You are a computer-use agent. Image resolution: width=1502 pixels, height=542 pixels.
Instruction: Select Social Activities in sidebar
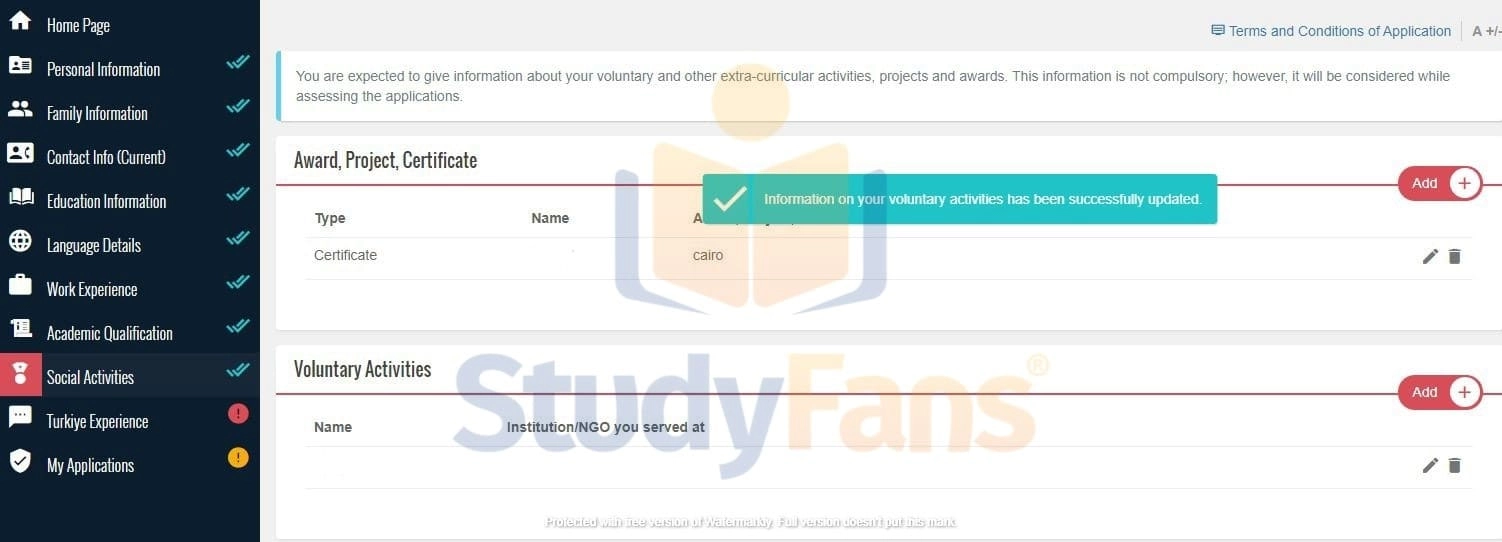click(x=90, y=377)
